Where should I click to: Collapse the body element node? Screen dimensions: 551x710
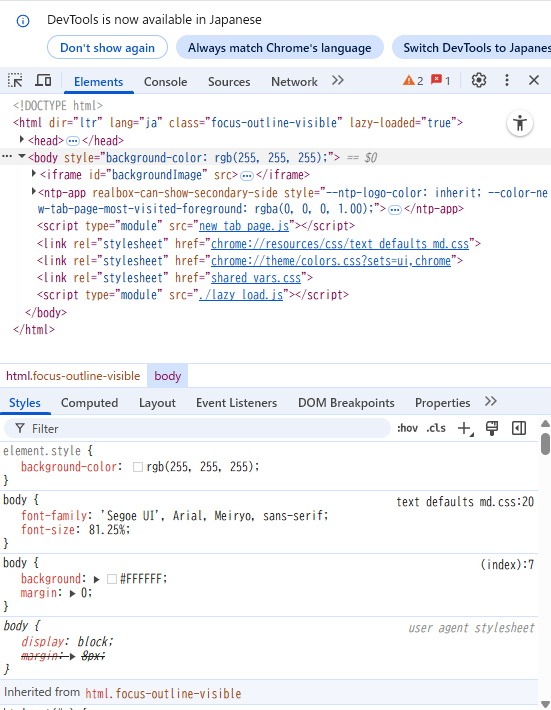coord(22,157)
